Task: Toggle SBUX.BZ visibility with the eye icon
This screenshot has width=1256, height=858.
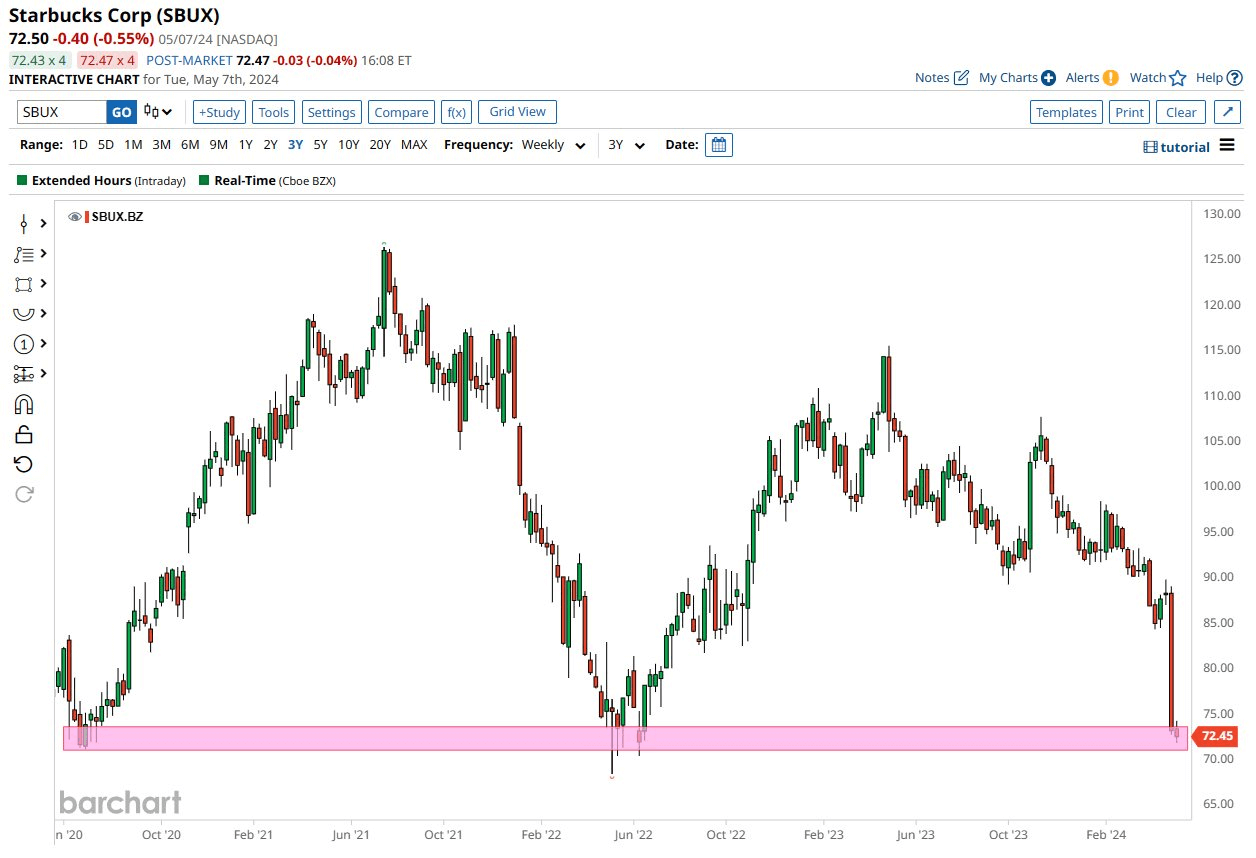Action: pos(73,216)
